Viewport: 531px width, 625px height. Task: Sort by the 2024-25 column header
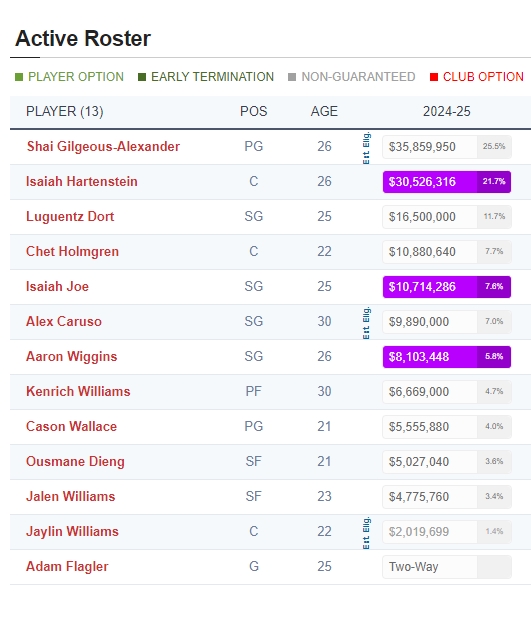coord(446,112)
